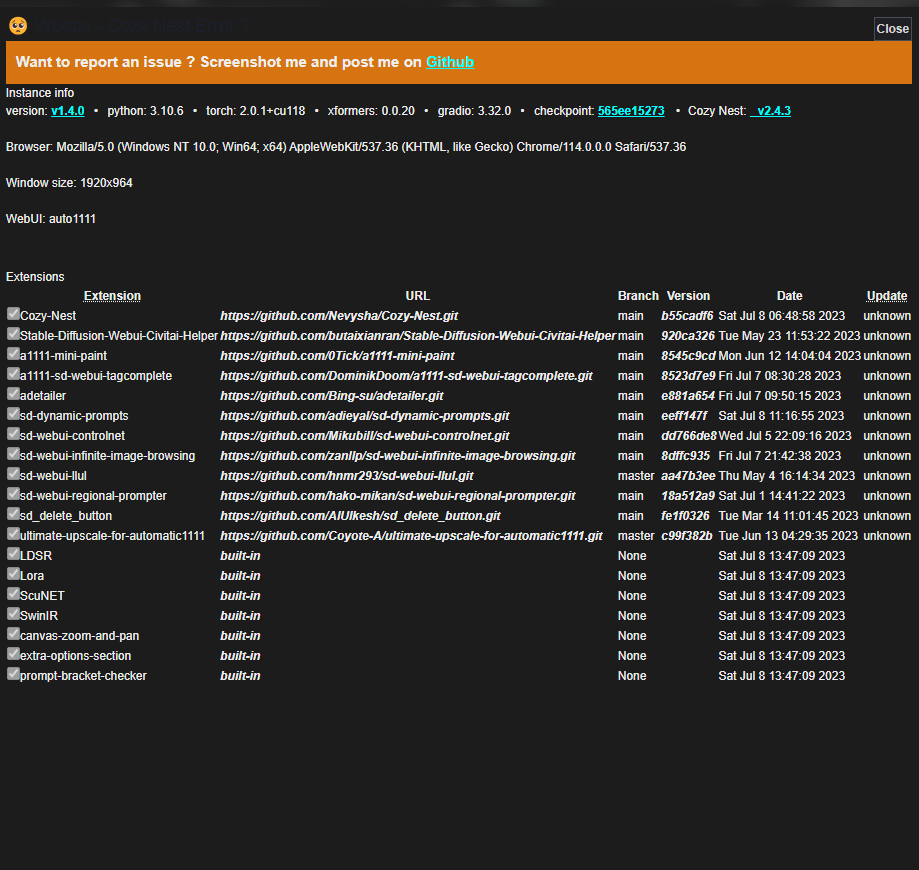Screen dimensions: 919x870
Task: Toggle Stable-Diffusion-Webui-Civitai-Helper checkbox
Action: pos(13,334)
